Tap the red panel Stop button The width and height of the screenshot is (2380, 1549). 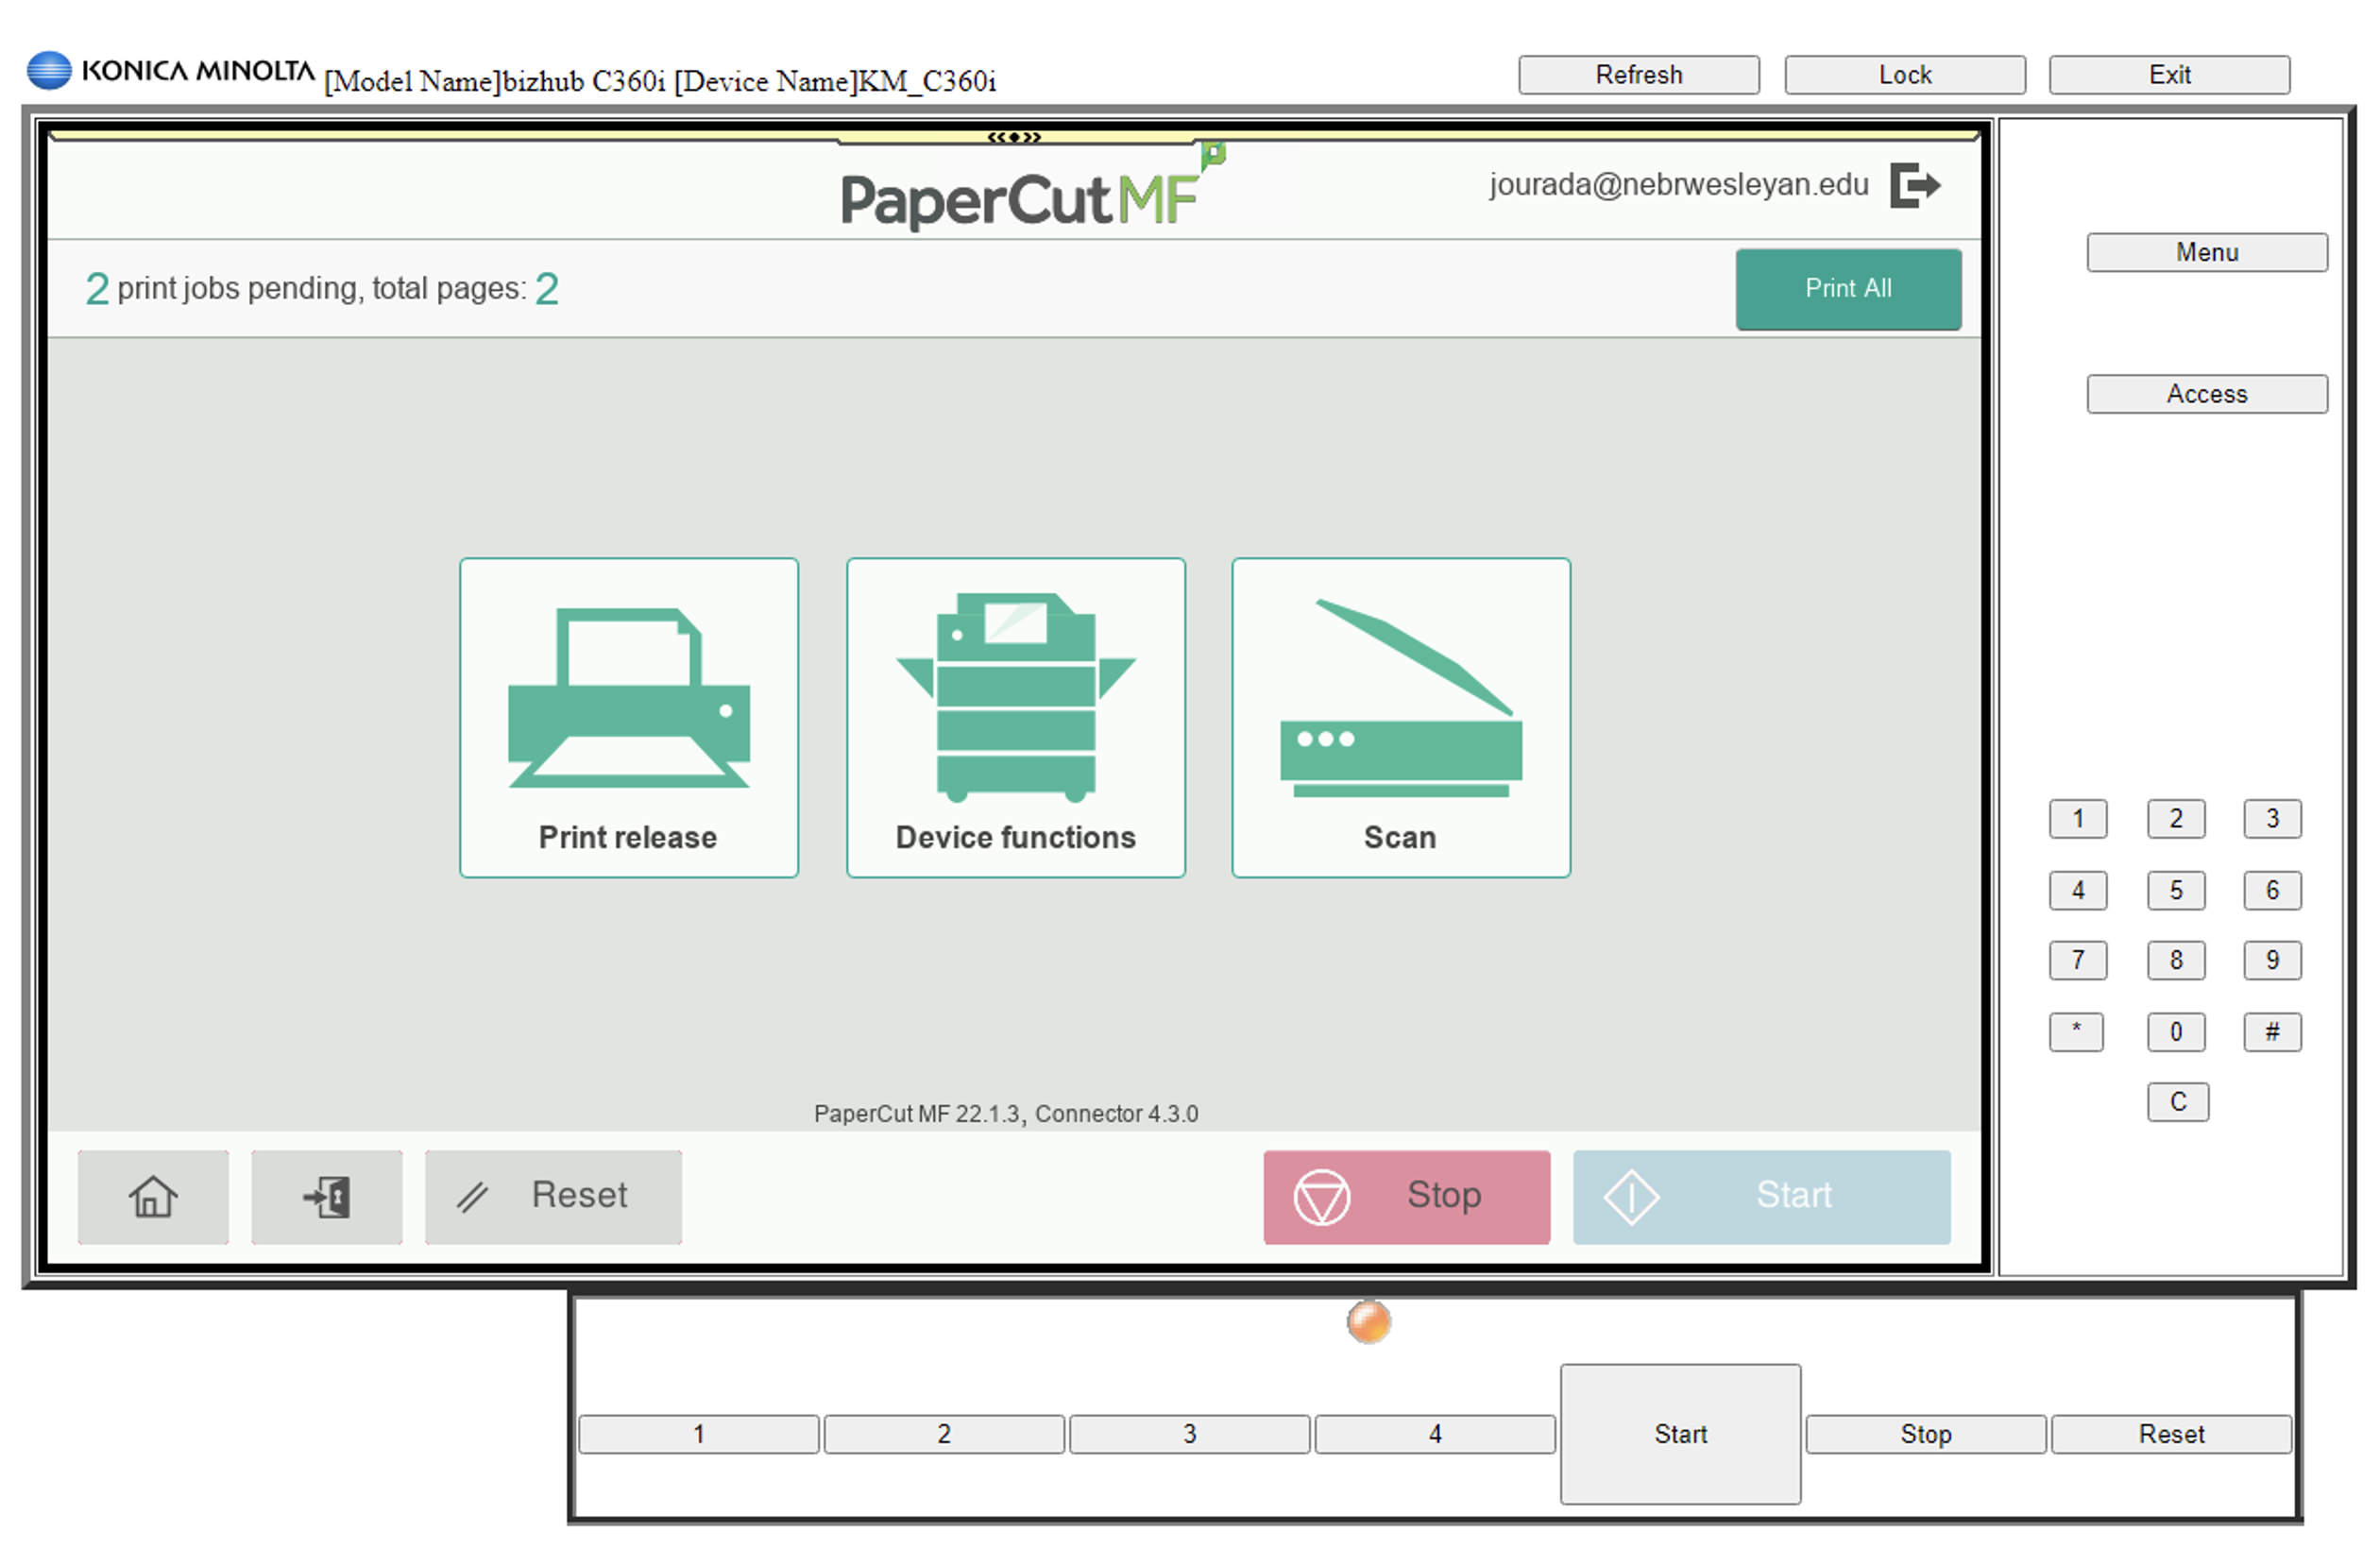(1406, 1196)
